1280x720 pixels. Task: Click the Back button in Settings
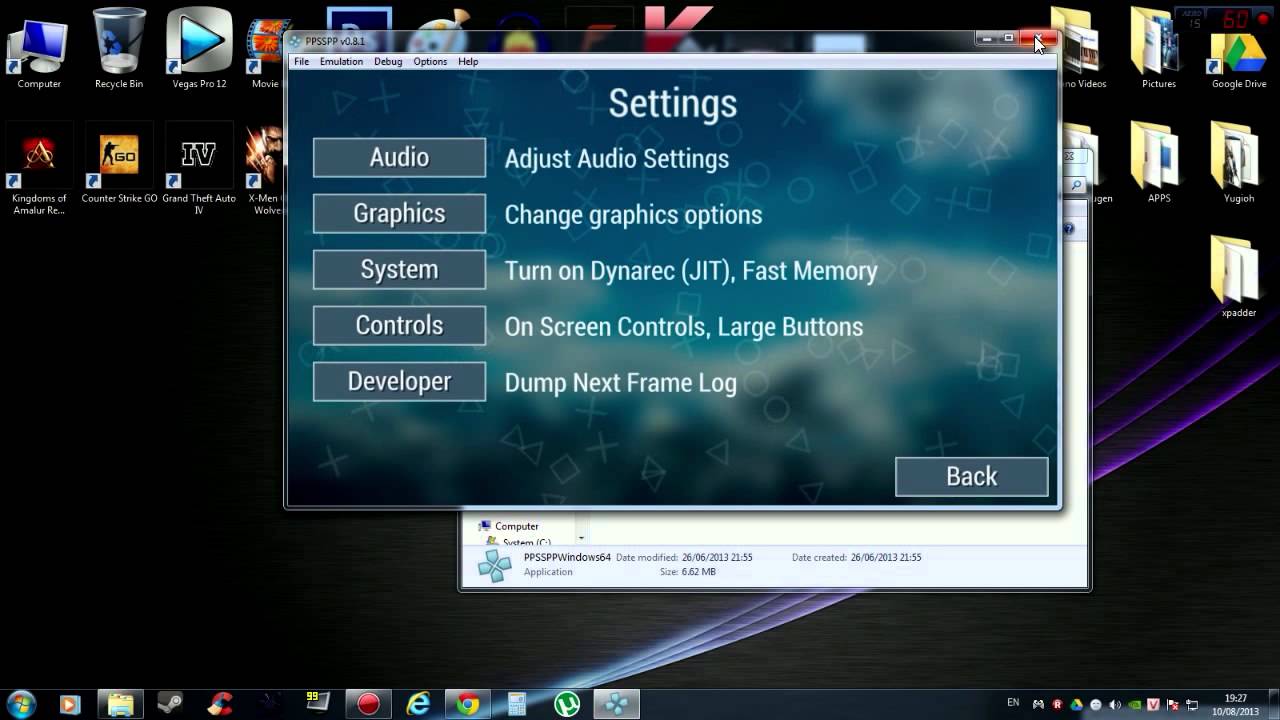pos(972,477)
